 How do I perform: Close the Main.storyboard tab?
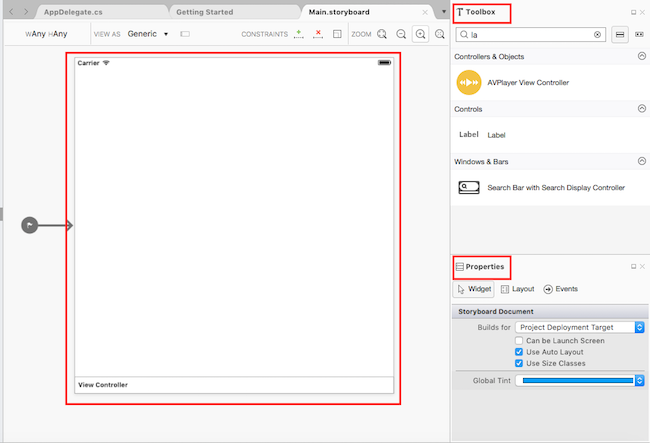click(425, 12)
